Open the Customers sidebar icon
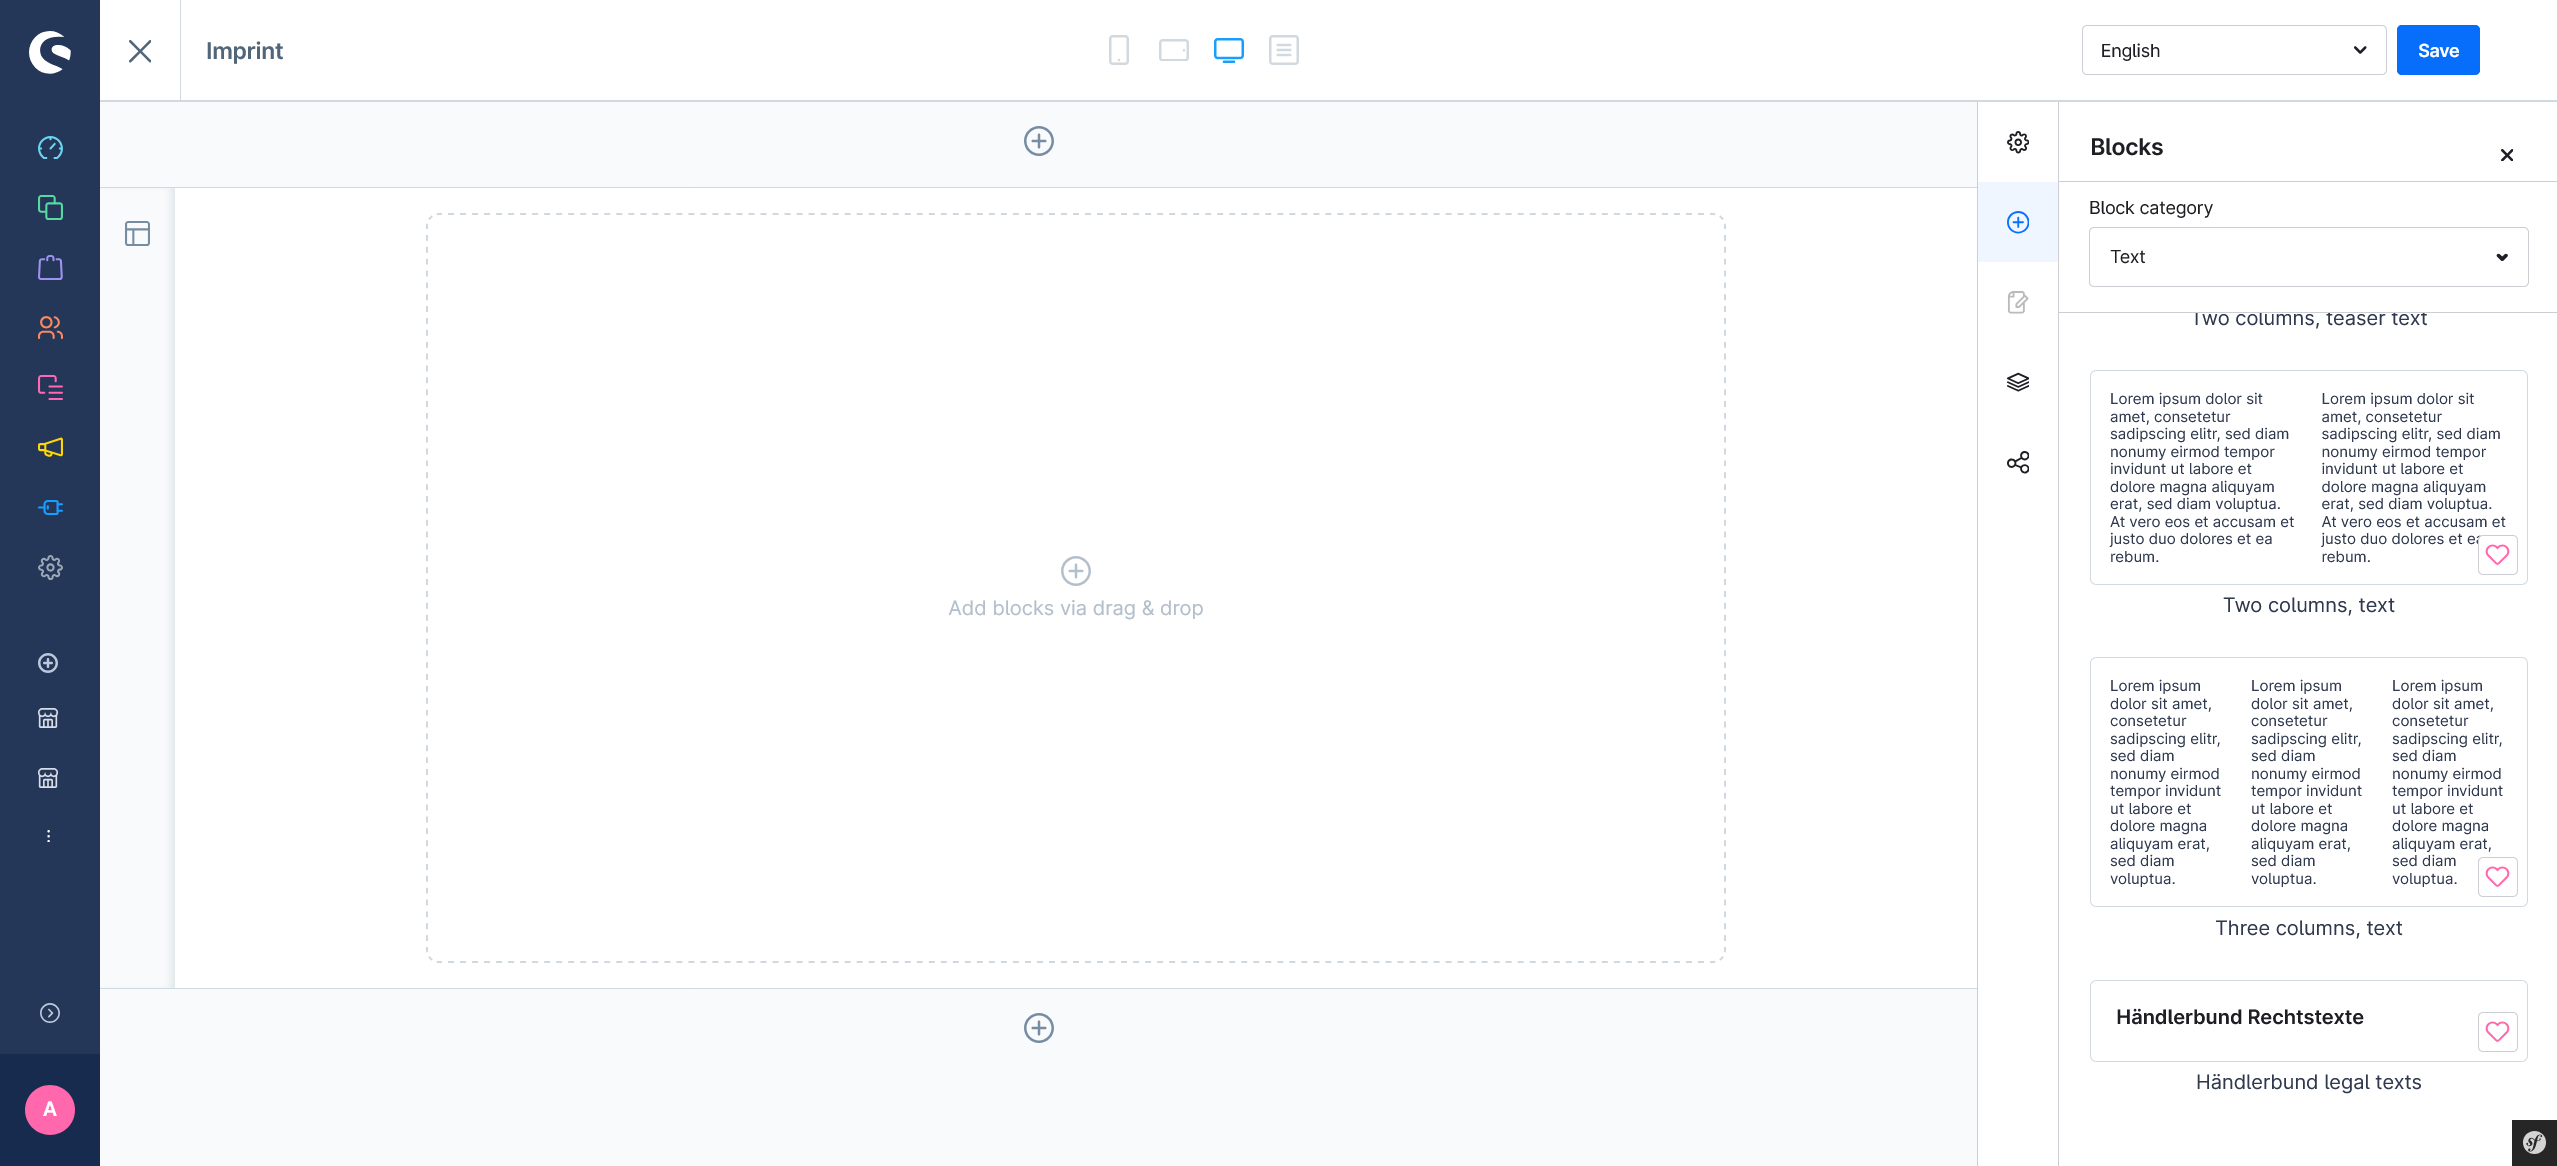The width and height of the screenshot is (2557, 1166). point(50,328)
